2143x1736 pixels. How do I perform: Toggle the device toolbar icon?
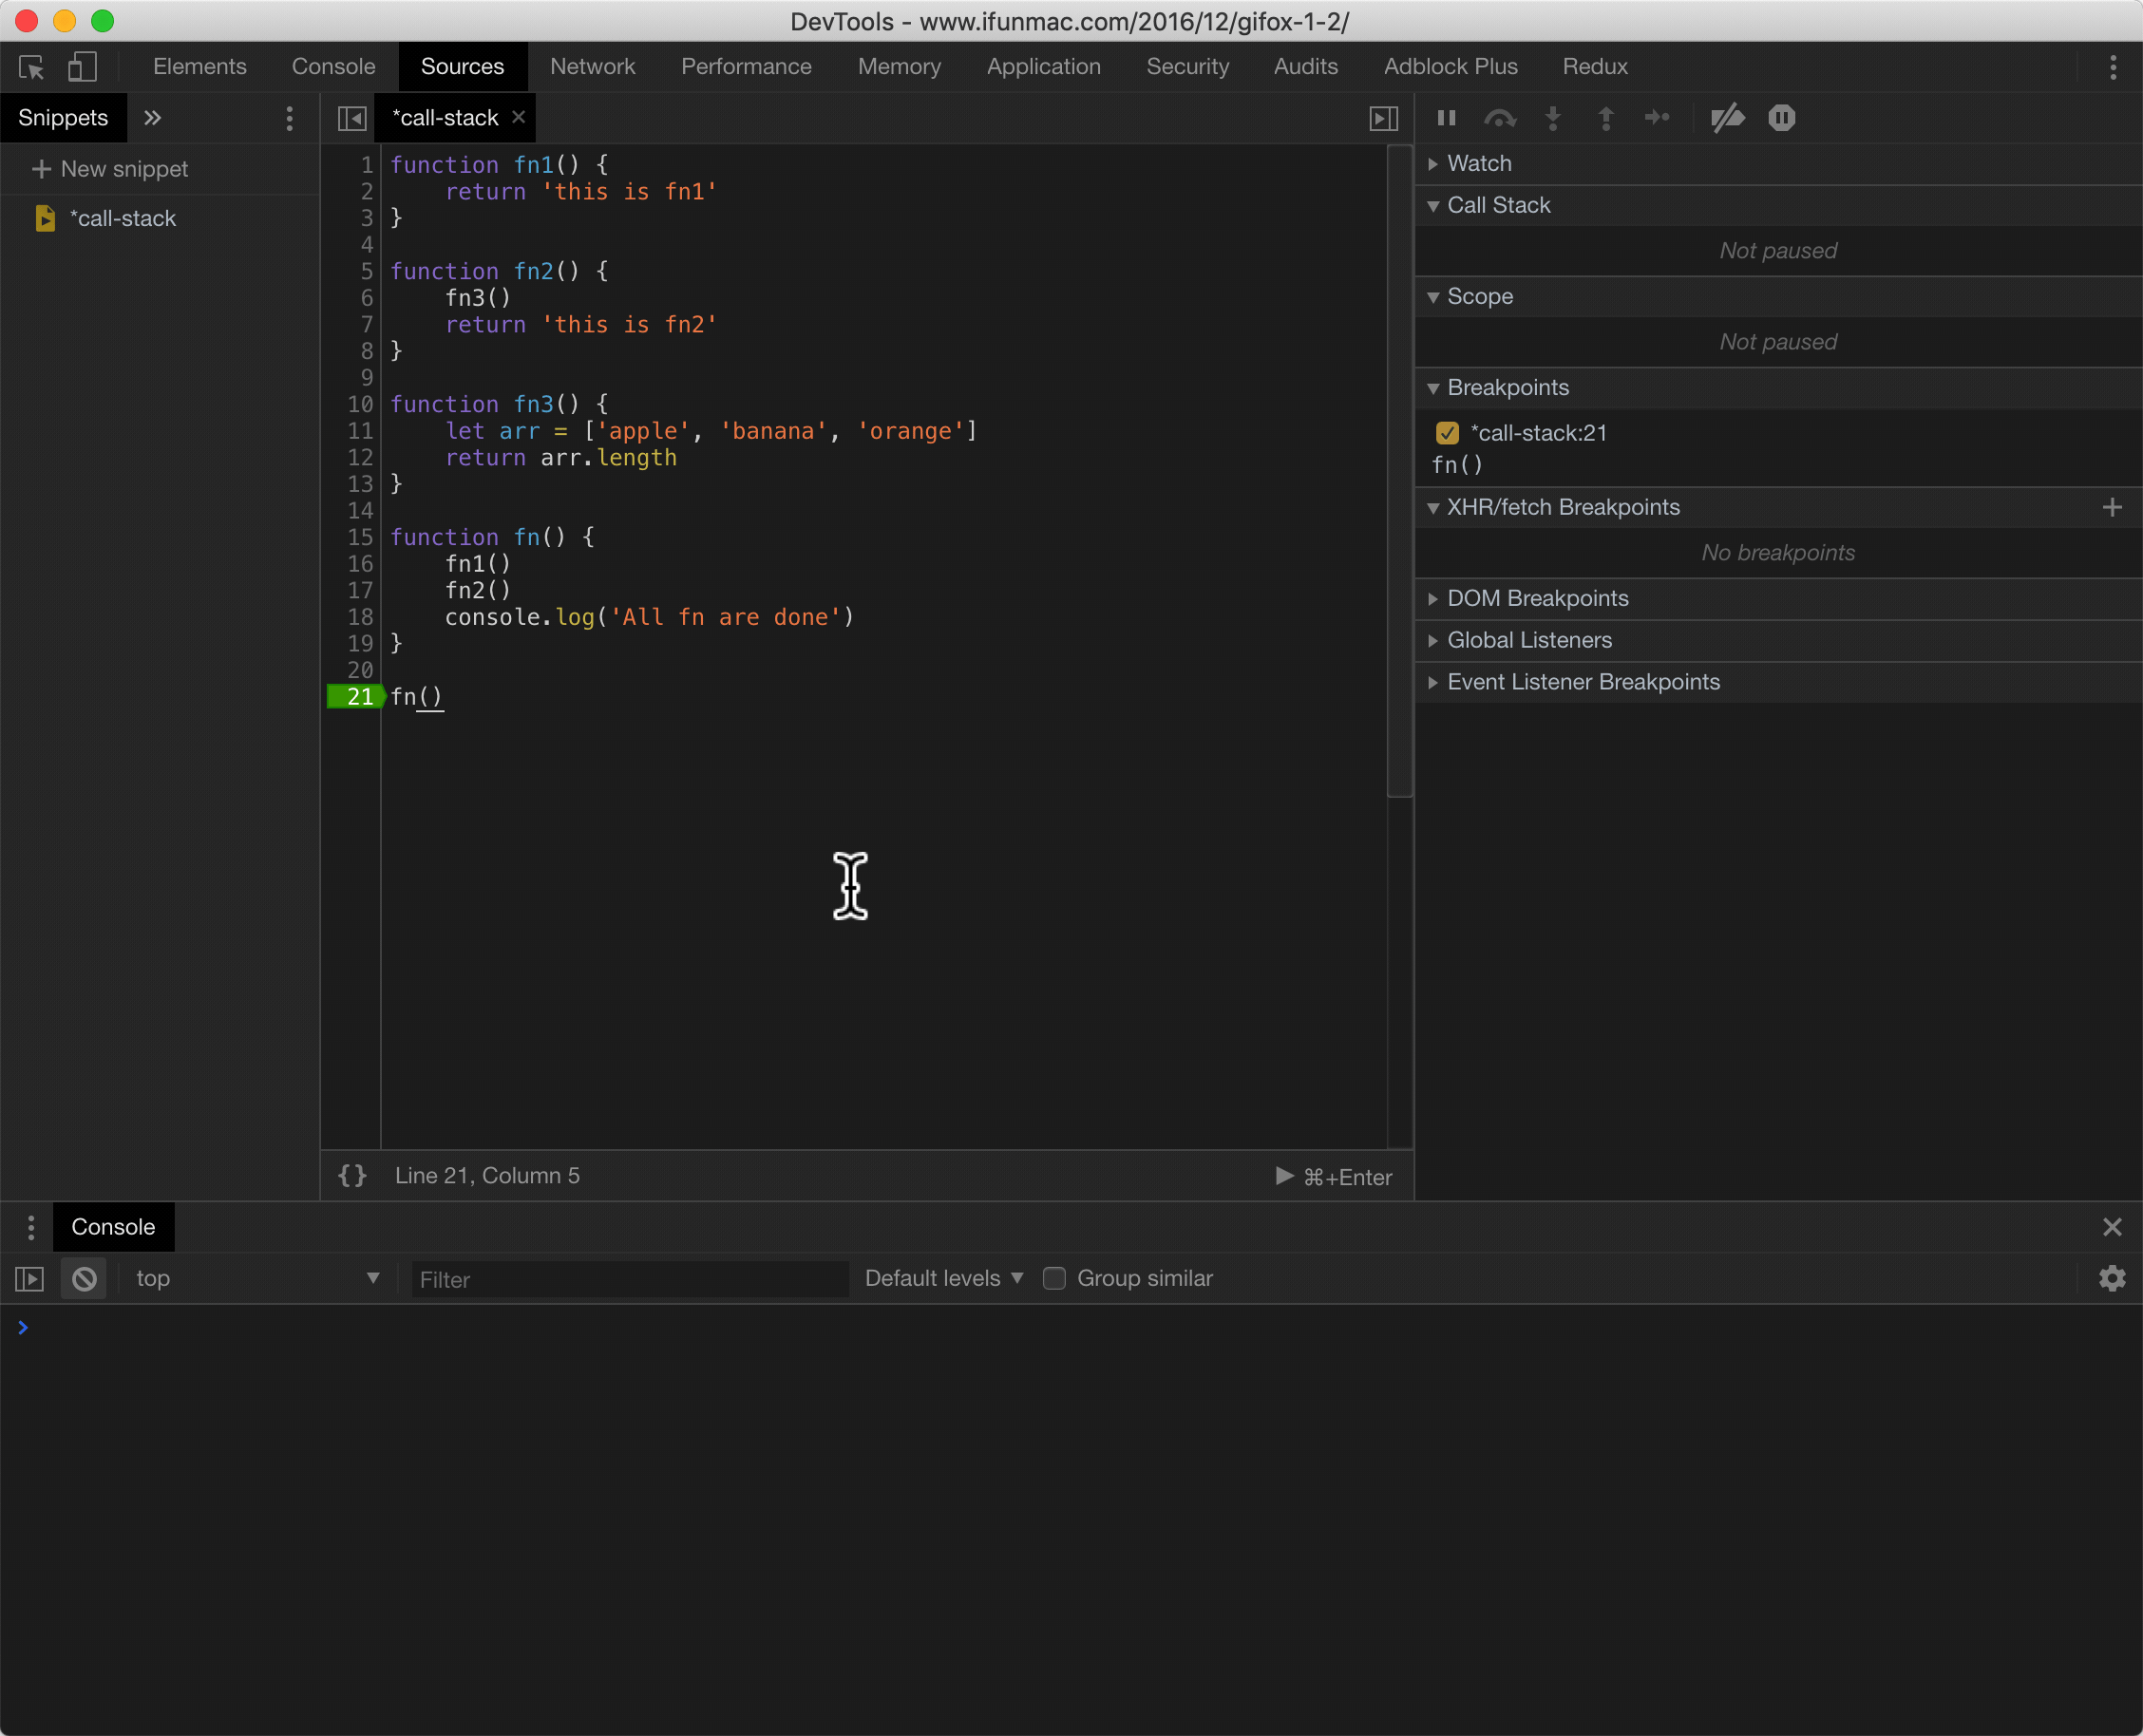[82, 67]
